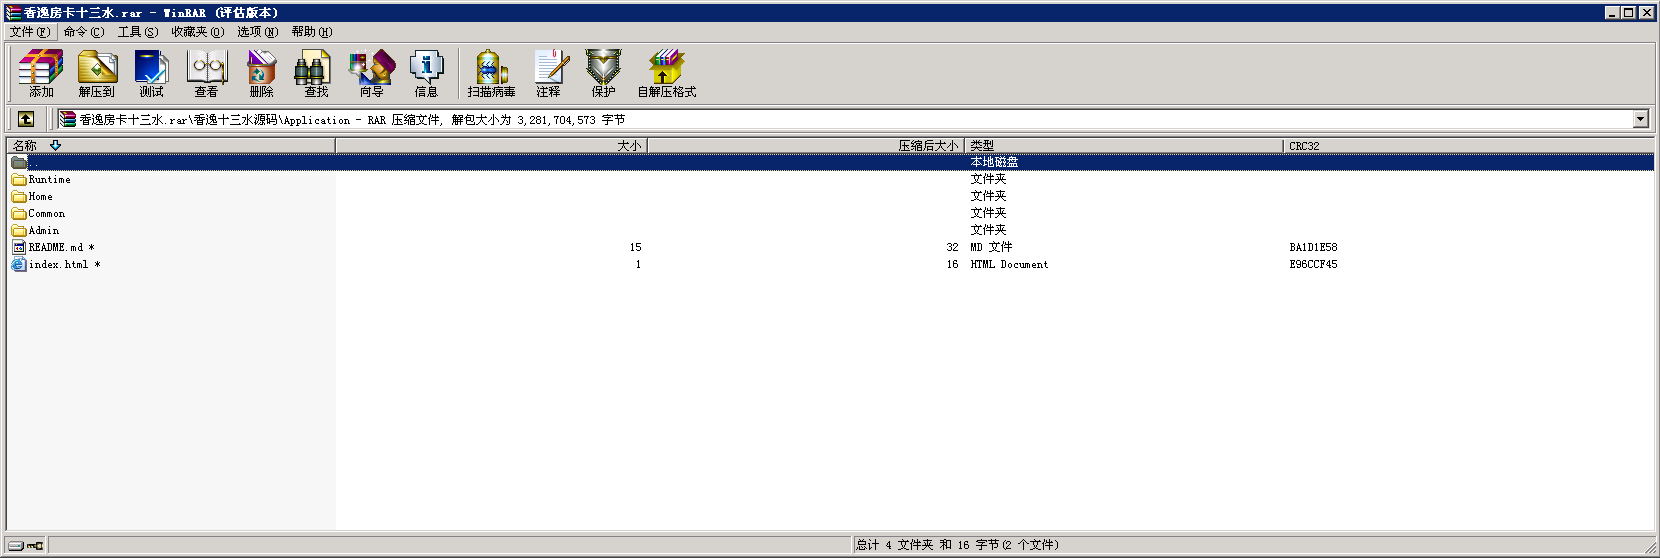Go up one folder level button
The height and width of the screenshot is (558, 1660).
tap(26, 119)
